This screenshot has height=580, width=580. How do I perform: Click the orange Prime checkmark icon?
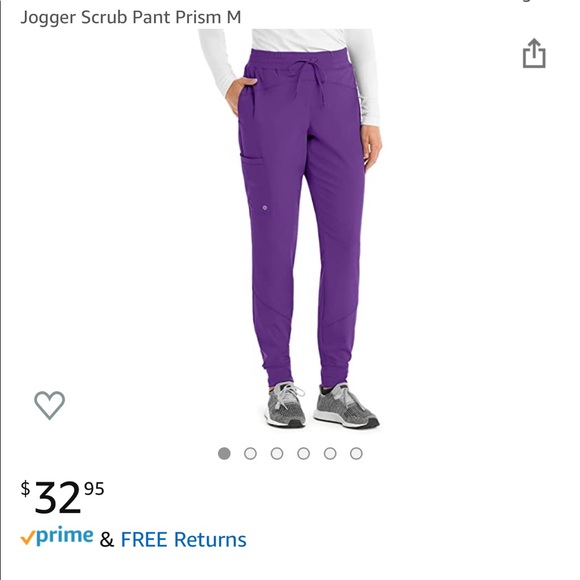tap(28, 537)
